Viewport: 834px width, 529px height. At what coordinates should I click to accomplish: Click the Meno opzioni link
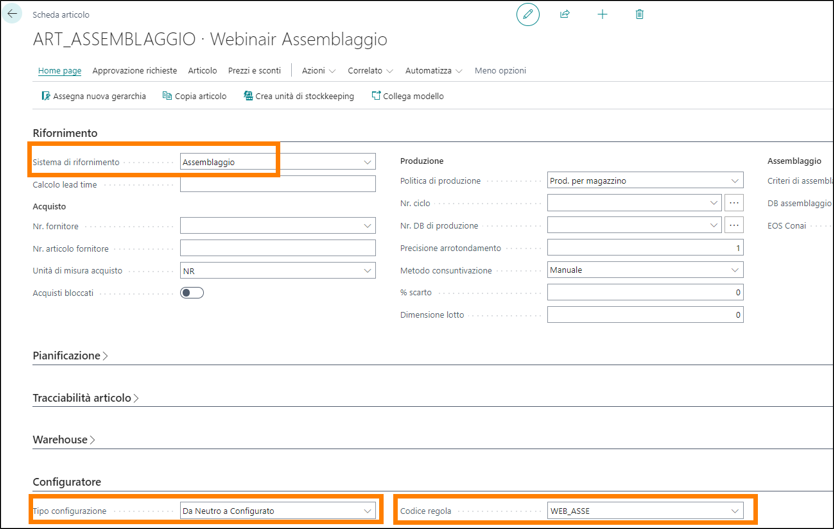[x=500, y=71]
